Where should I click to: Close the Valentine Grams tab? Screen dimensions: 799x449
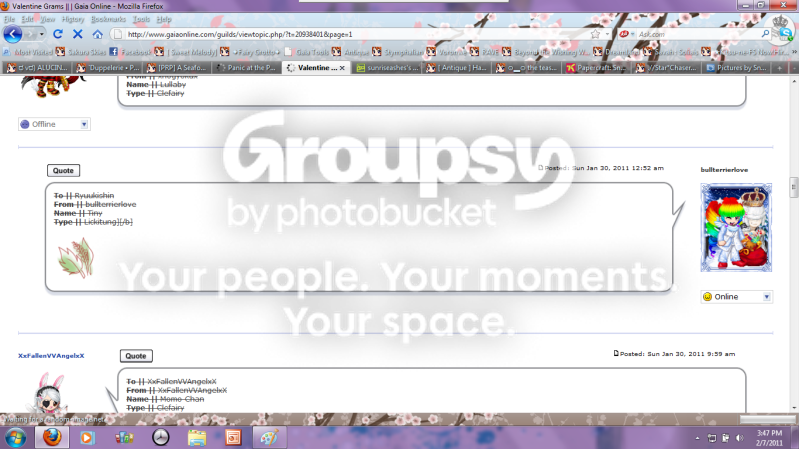(x=342, y=68)
